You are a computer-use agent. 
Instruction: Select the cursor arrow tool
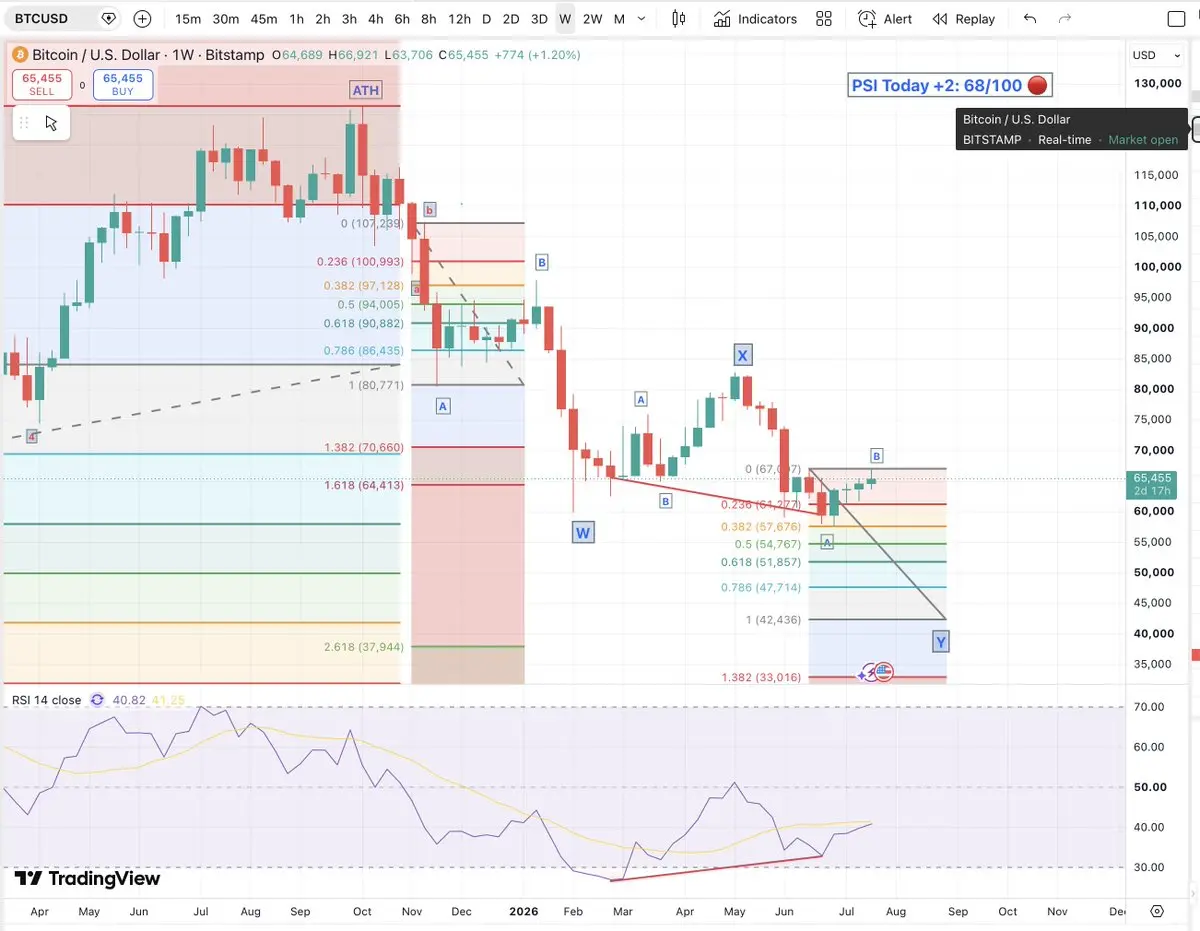pyautogui.click(x=52, y=123)
